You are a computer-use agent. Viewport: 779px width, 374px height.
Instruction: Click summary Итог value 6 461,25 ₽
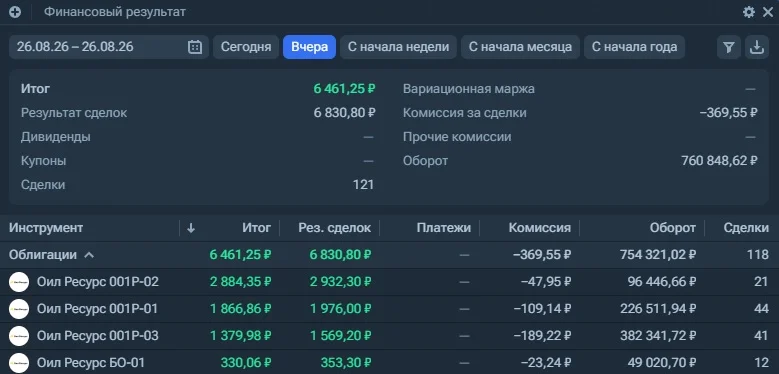[x=344, y=89]
